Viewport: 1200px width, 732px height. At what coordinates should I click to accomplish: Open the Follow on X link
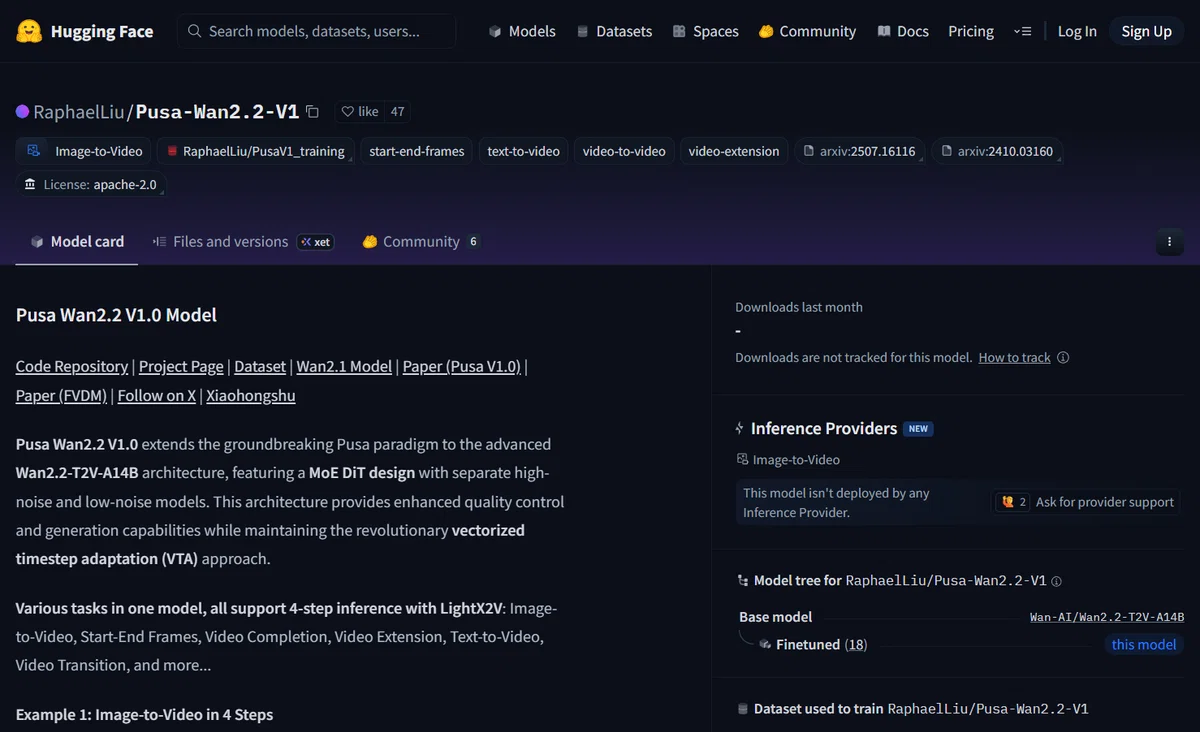(157, 395)
